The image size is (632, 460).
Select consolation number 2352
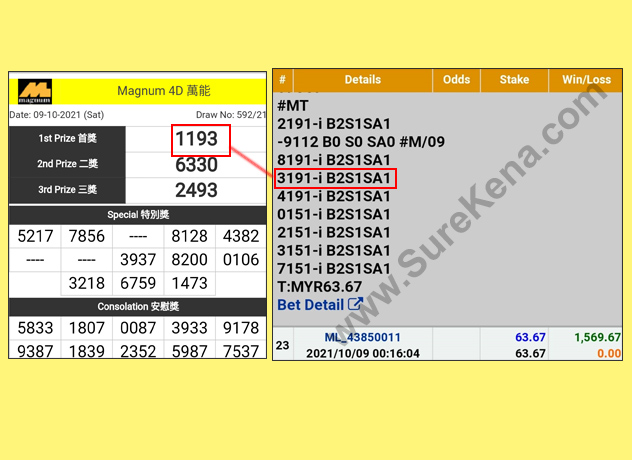pos(138,351)
